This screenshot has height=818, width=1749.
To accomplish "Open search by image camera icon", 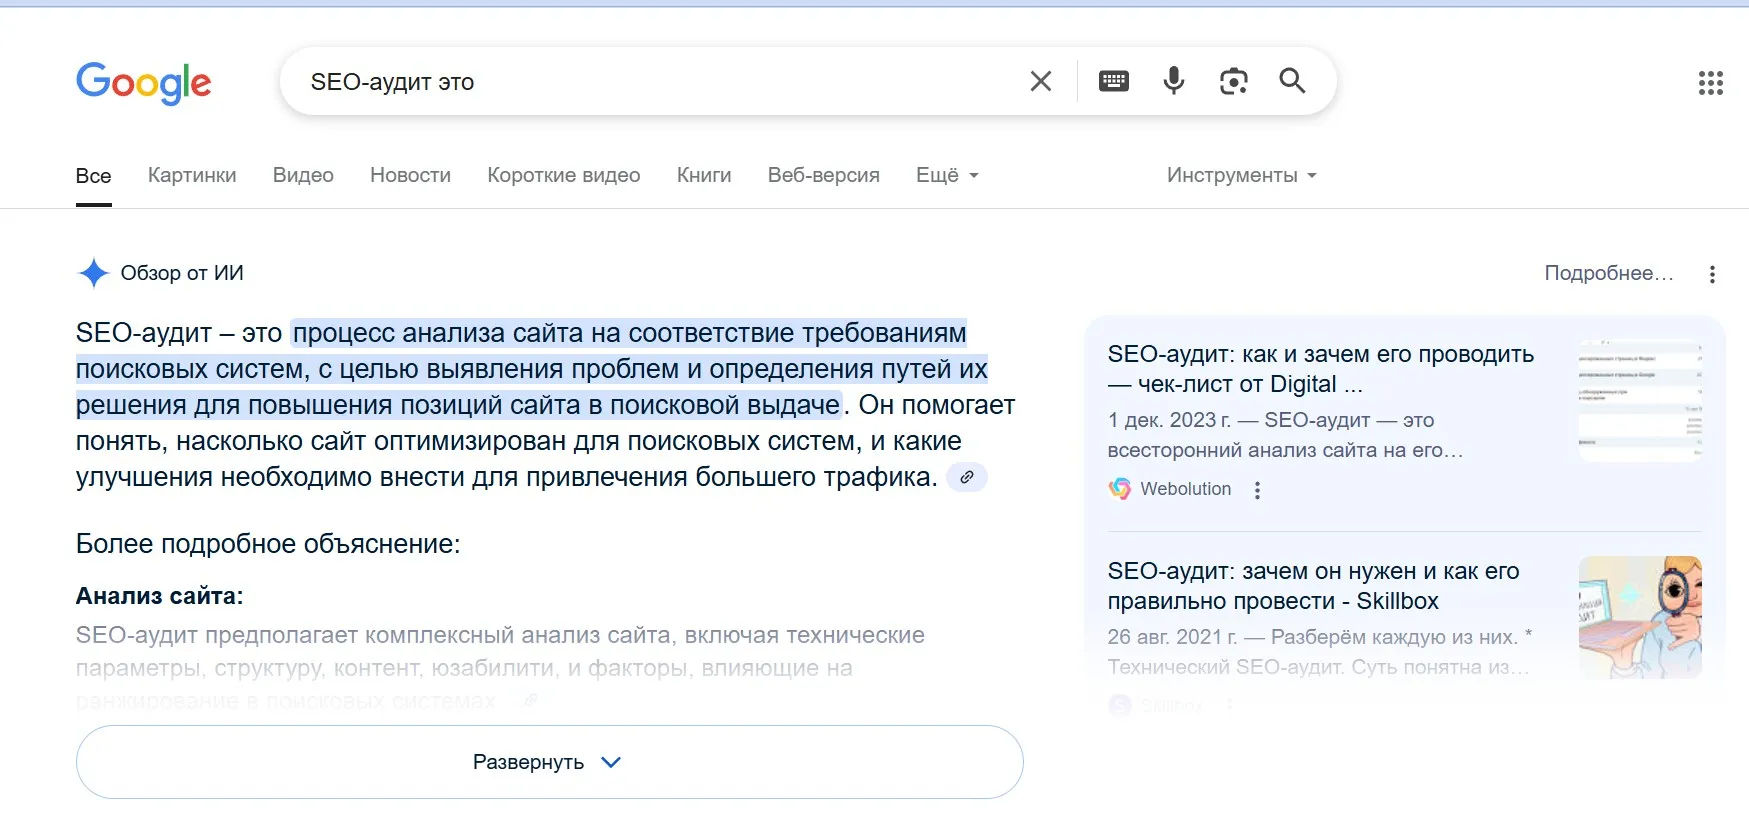I will [x=1234, y=81].
